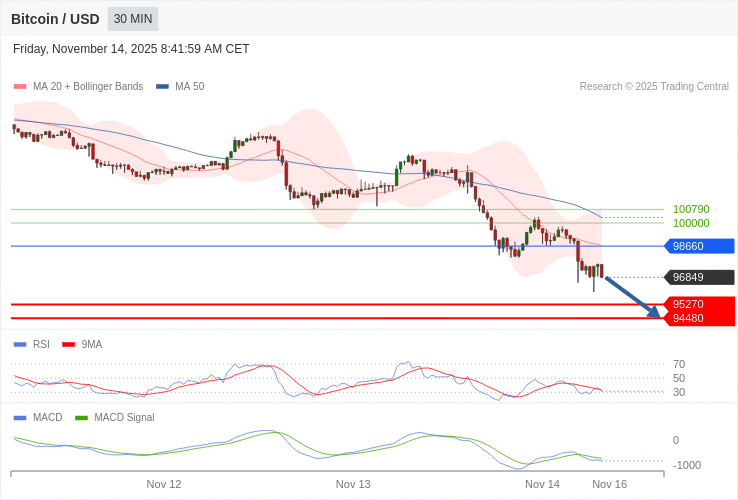
Task: Click the MACD blue legend marker
Action: click(x=20, y=418)
